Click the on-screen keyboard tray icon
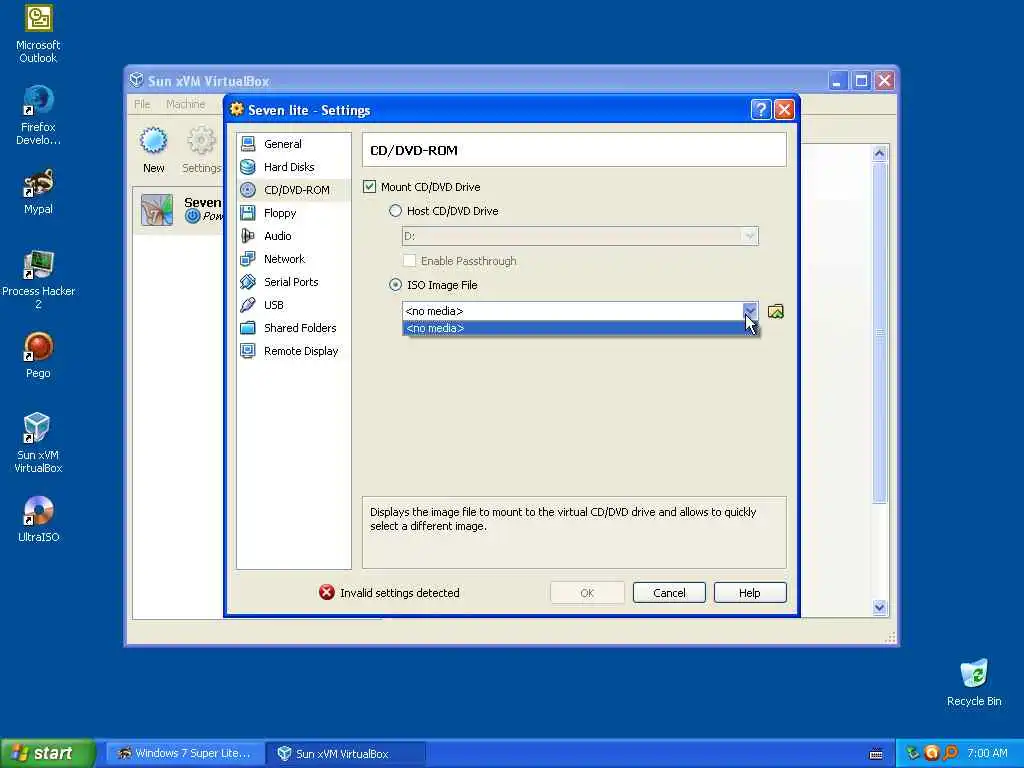This screenshot has width=1024, height=768. point(876,754)
